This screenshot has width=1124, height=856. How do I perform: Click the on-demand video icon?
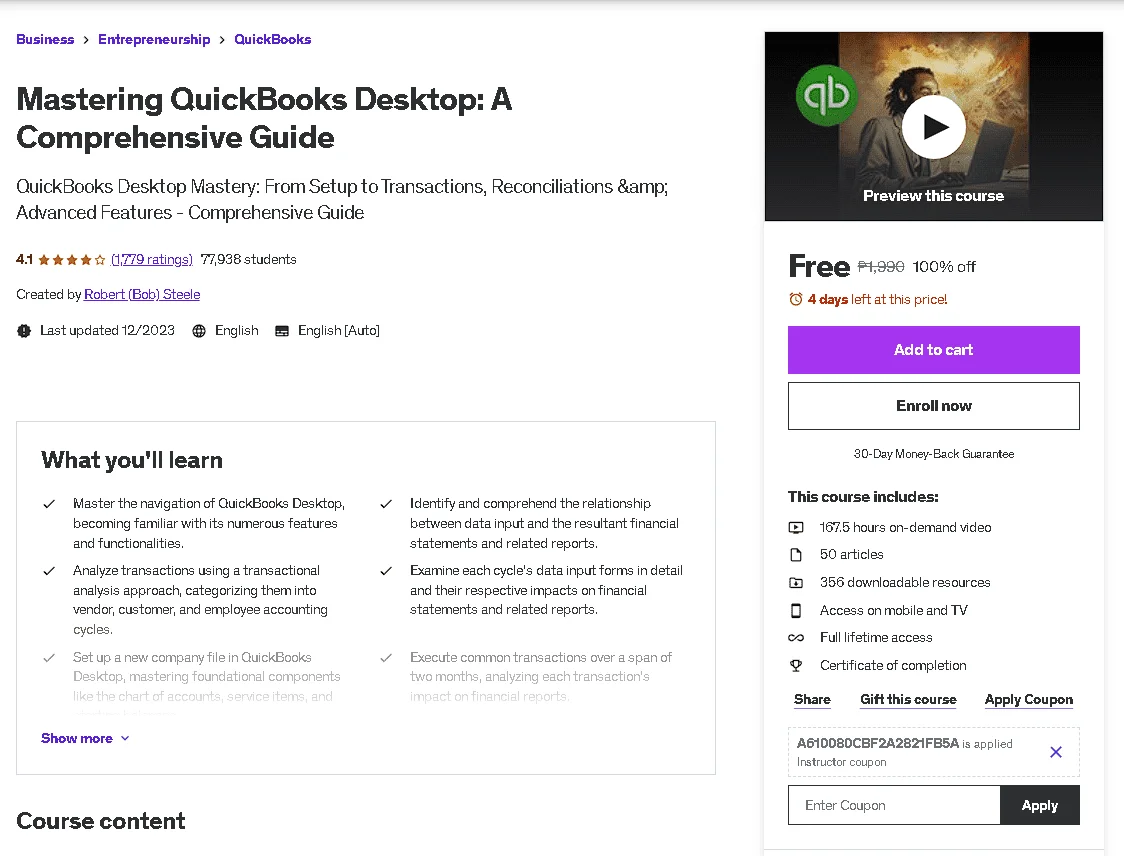(x=796, y=528)
